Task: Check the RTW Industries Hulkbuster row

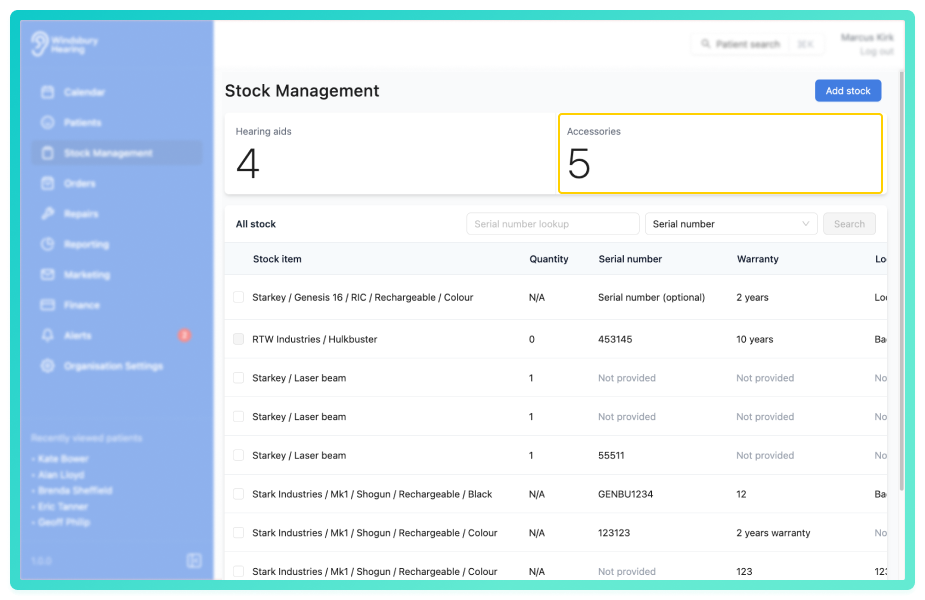Action: pyautogui.click(x=238, y=339)
